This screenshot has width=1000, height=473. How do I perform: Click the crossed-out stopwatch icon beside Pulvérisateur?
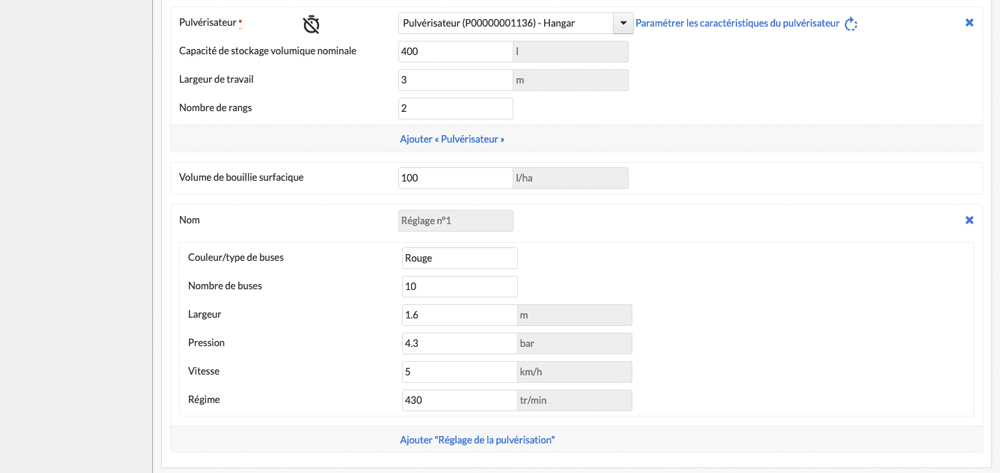pos(311,24)
